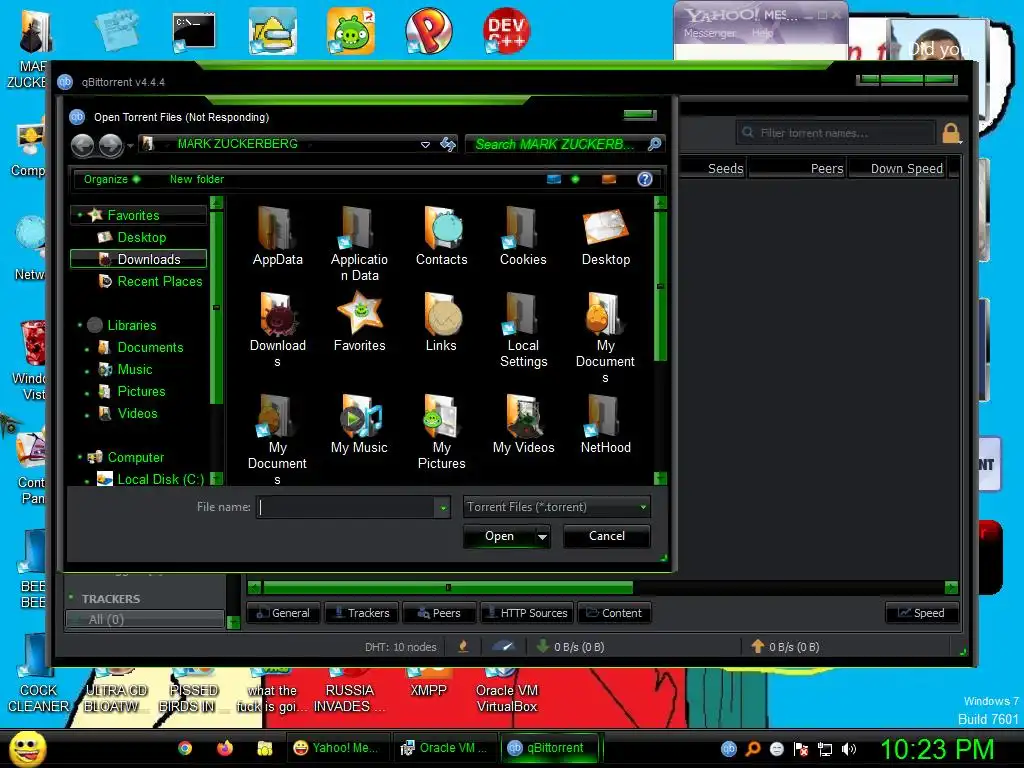The height and width of the screenshot is (768, 1024).
Task: Select the My Videos folder
Action: (x=523, y=423)
